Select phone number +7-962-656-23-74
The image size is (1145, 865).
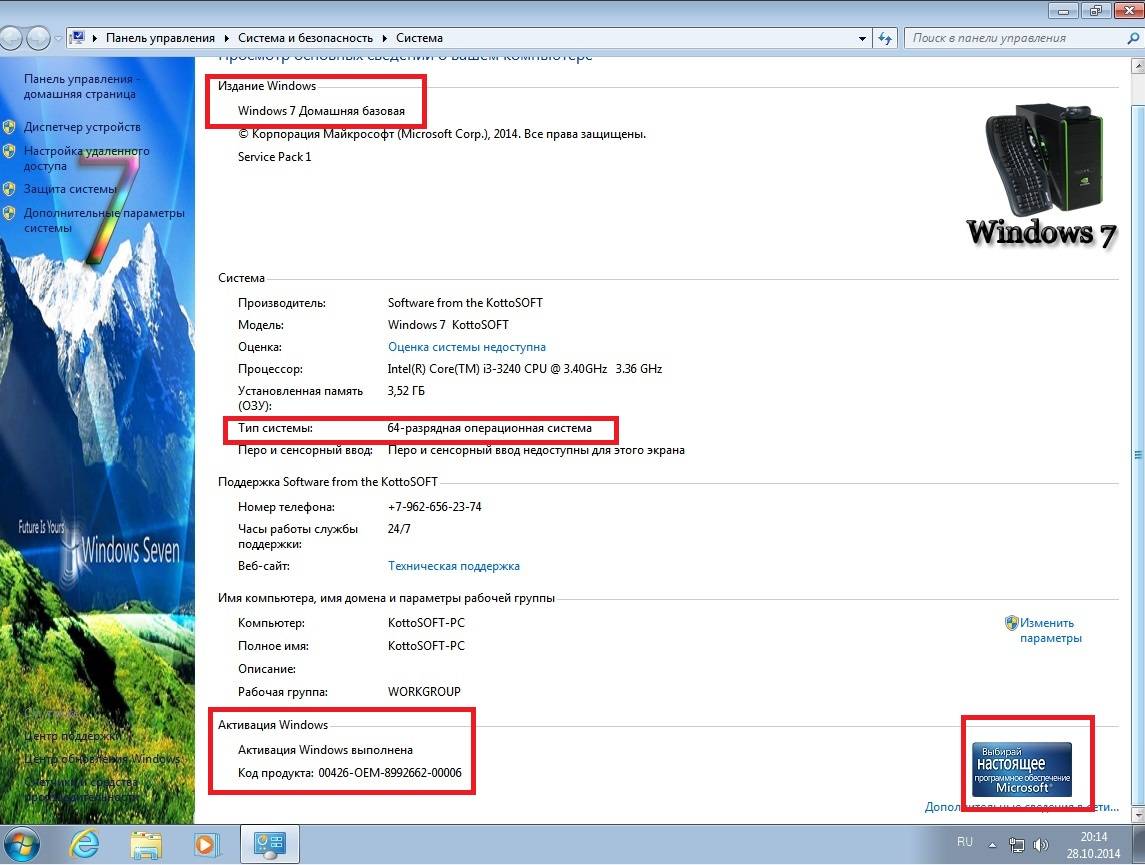[434, 507]
